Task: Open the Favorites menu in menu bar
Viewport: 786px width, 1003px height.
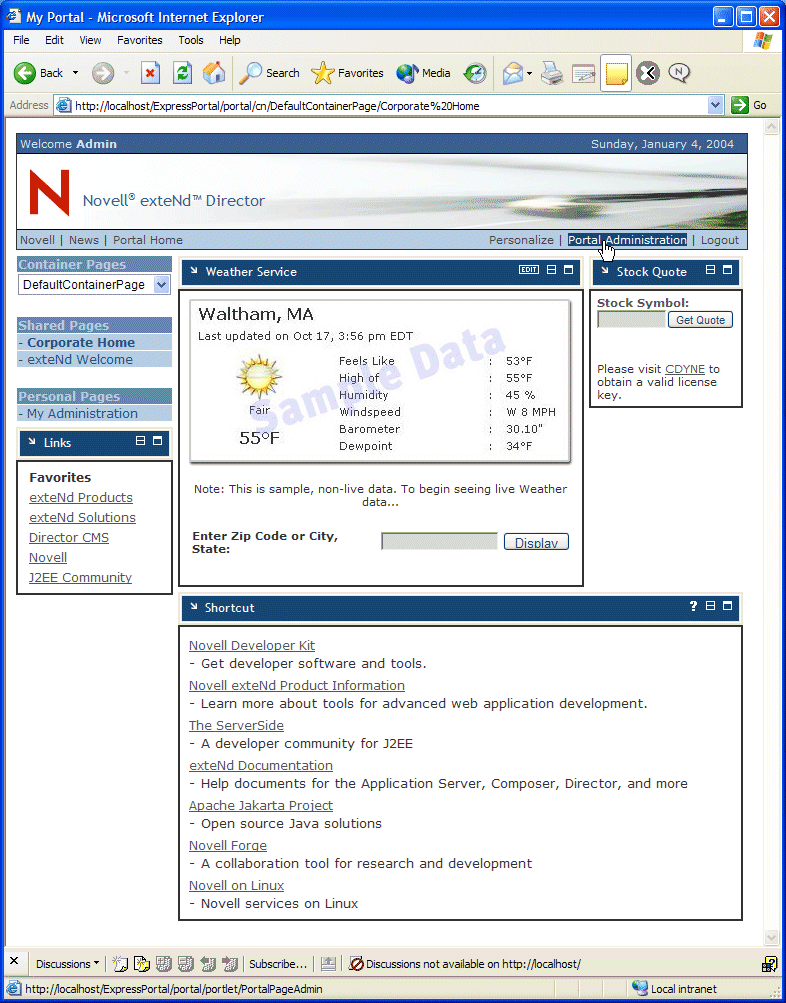Action: click(139, 40)
